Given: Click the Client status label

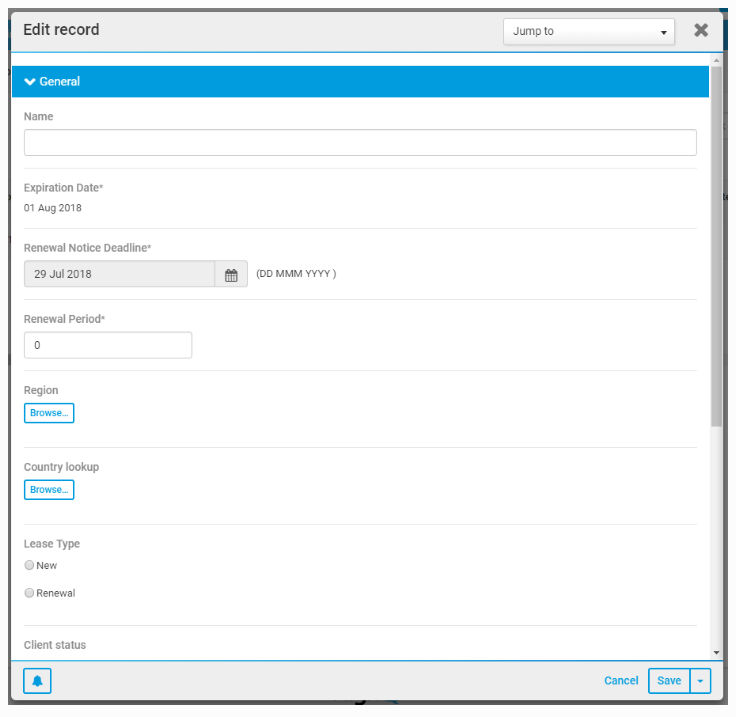Looking at the screenshot, I should [55, 645].
